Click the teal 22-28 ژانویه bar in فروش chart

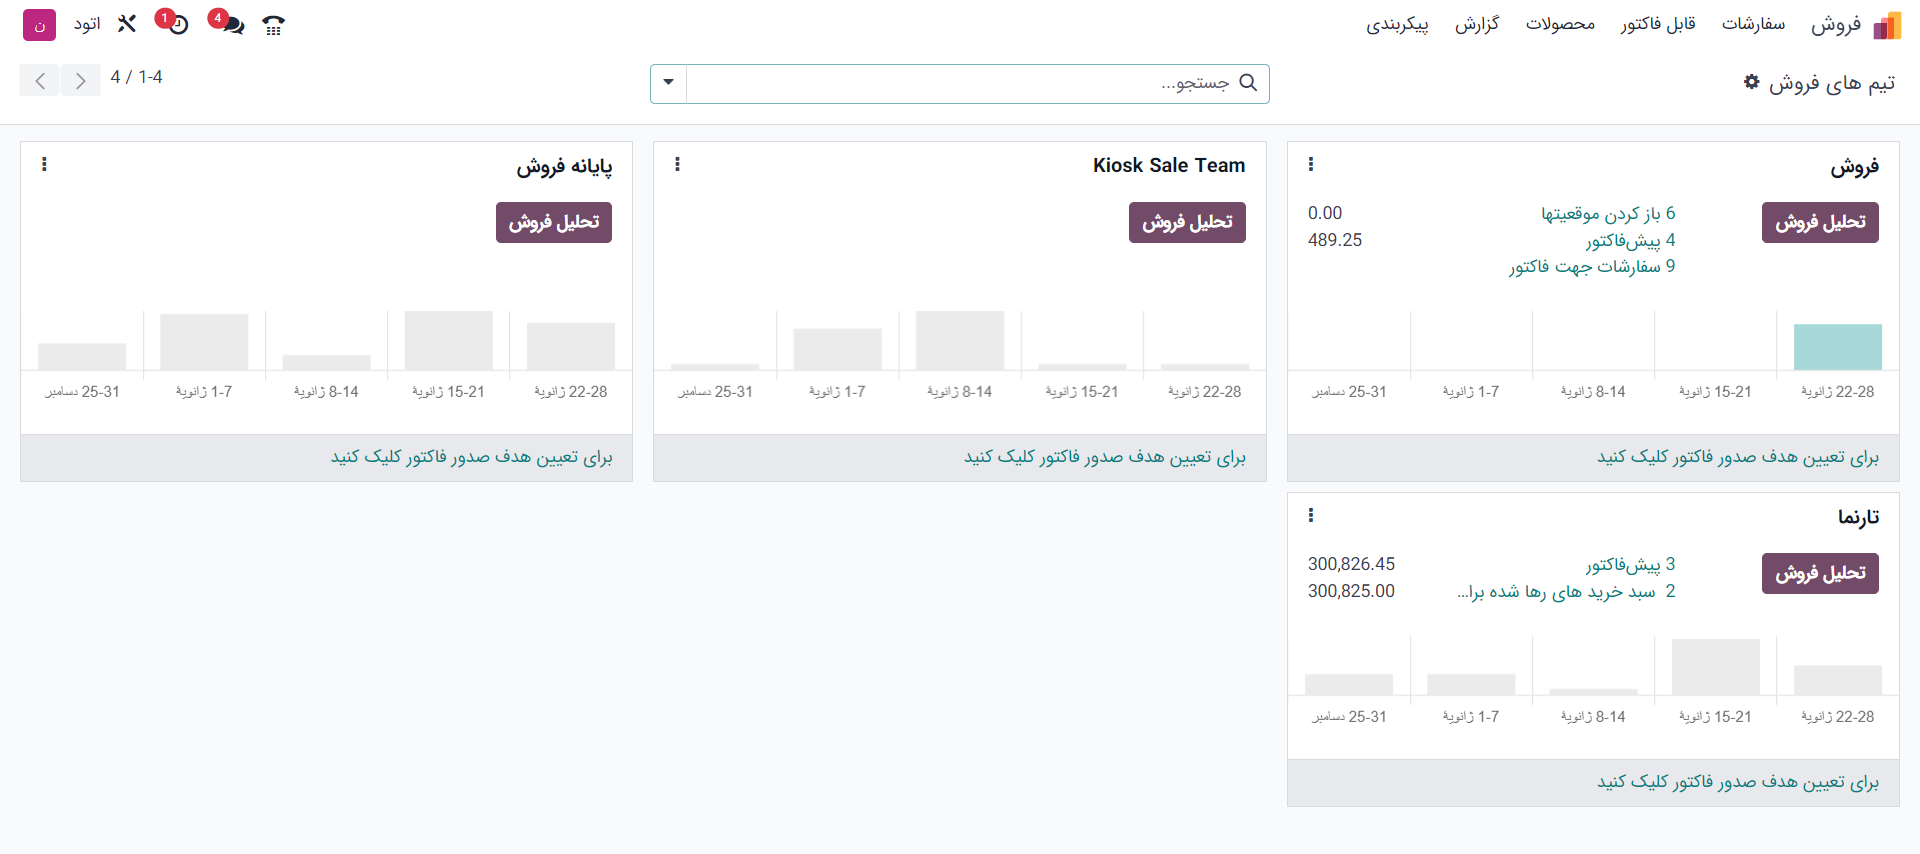point(1837,347)
